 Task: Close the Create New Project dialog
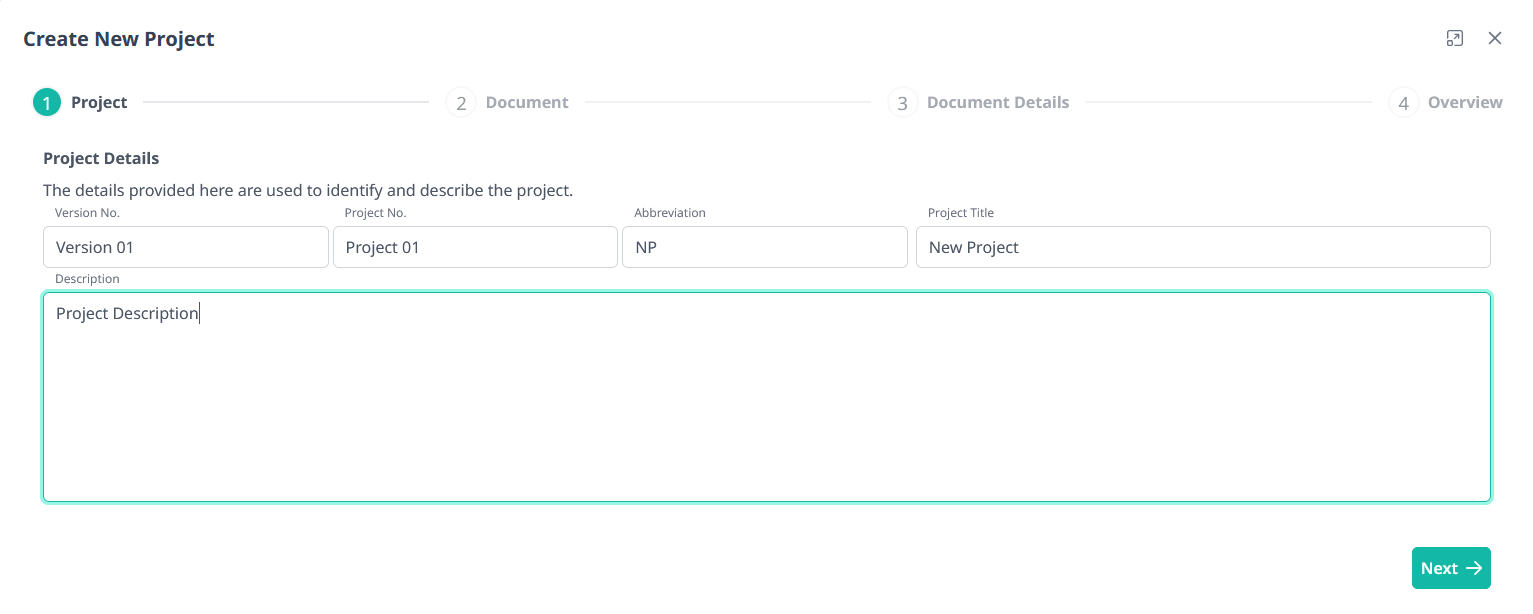click(1495, 39)
